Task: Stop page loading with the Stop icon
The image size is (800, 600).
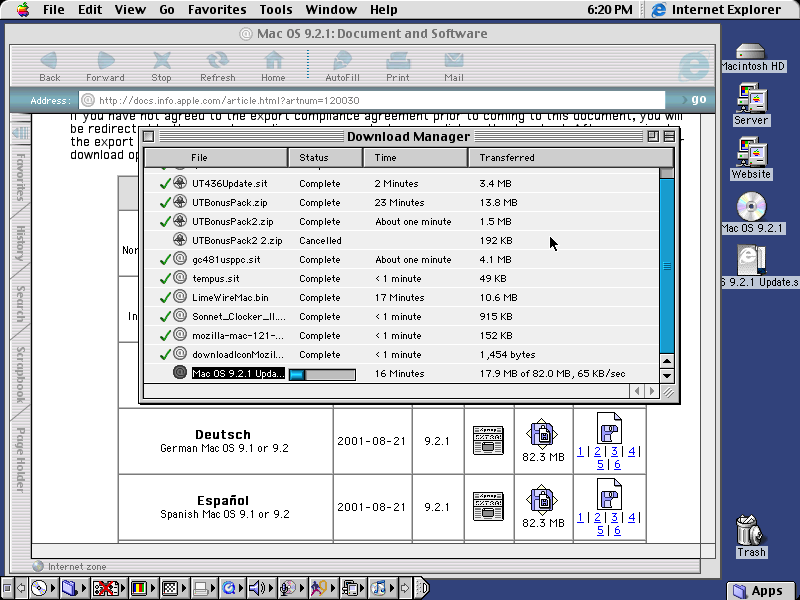Action: point(161,60)
